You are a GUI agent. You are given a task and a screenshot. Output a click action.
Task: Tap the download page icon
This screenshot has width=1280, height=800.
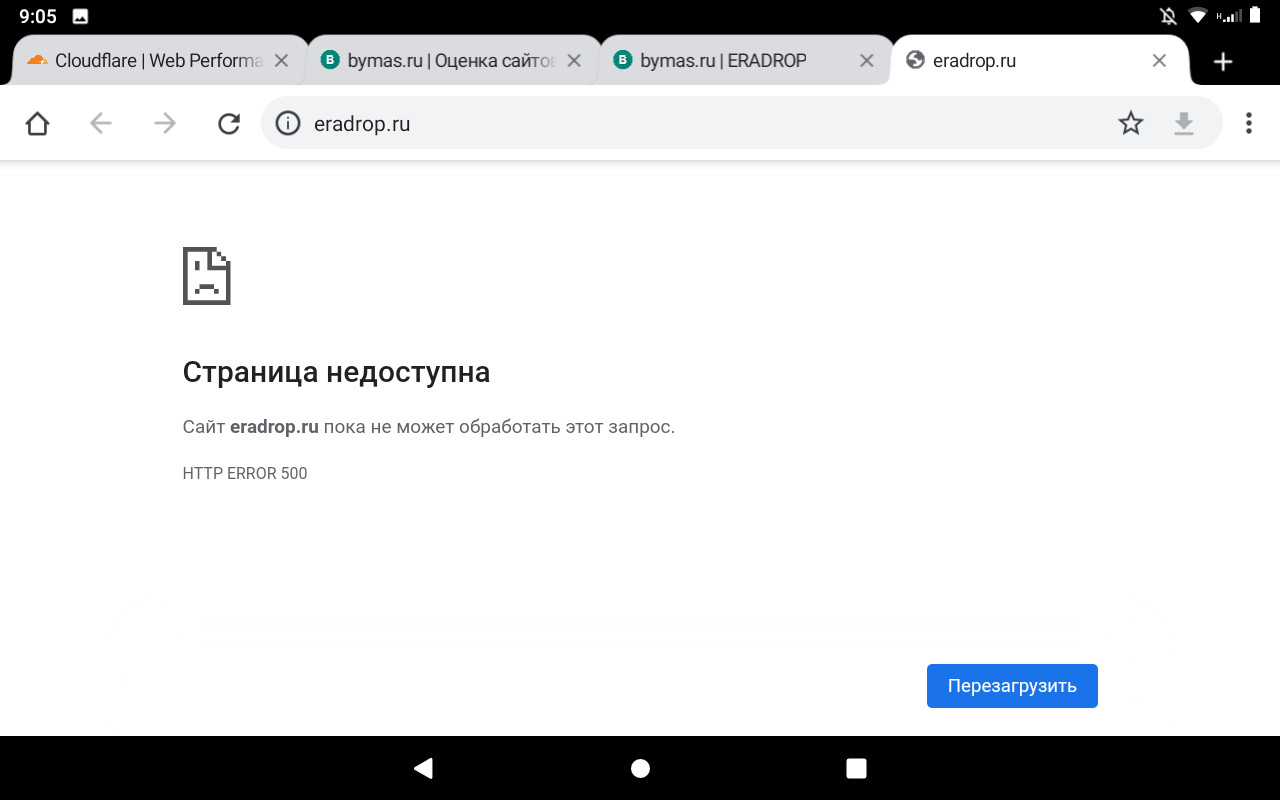coord(1184,123)
